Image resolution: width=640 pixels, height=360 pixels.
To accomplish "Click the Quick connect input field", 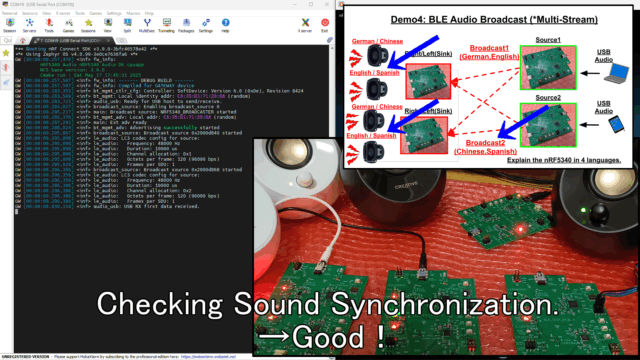I will pos(7,40).
